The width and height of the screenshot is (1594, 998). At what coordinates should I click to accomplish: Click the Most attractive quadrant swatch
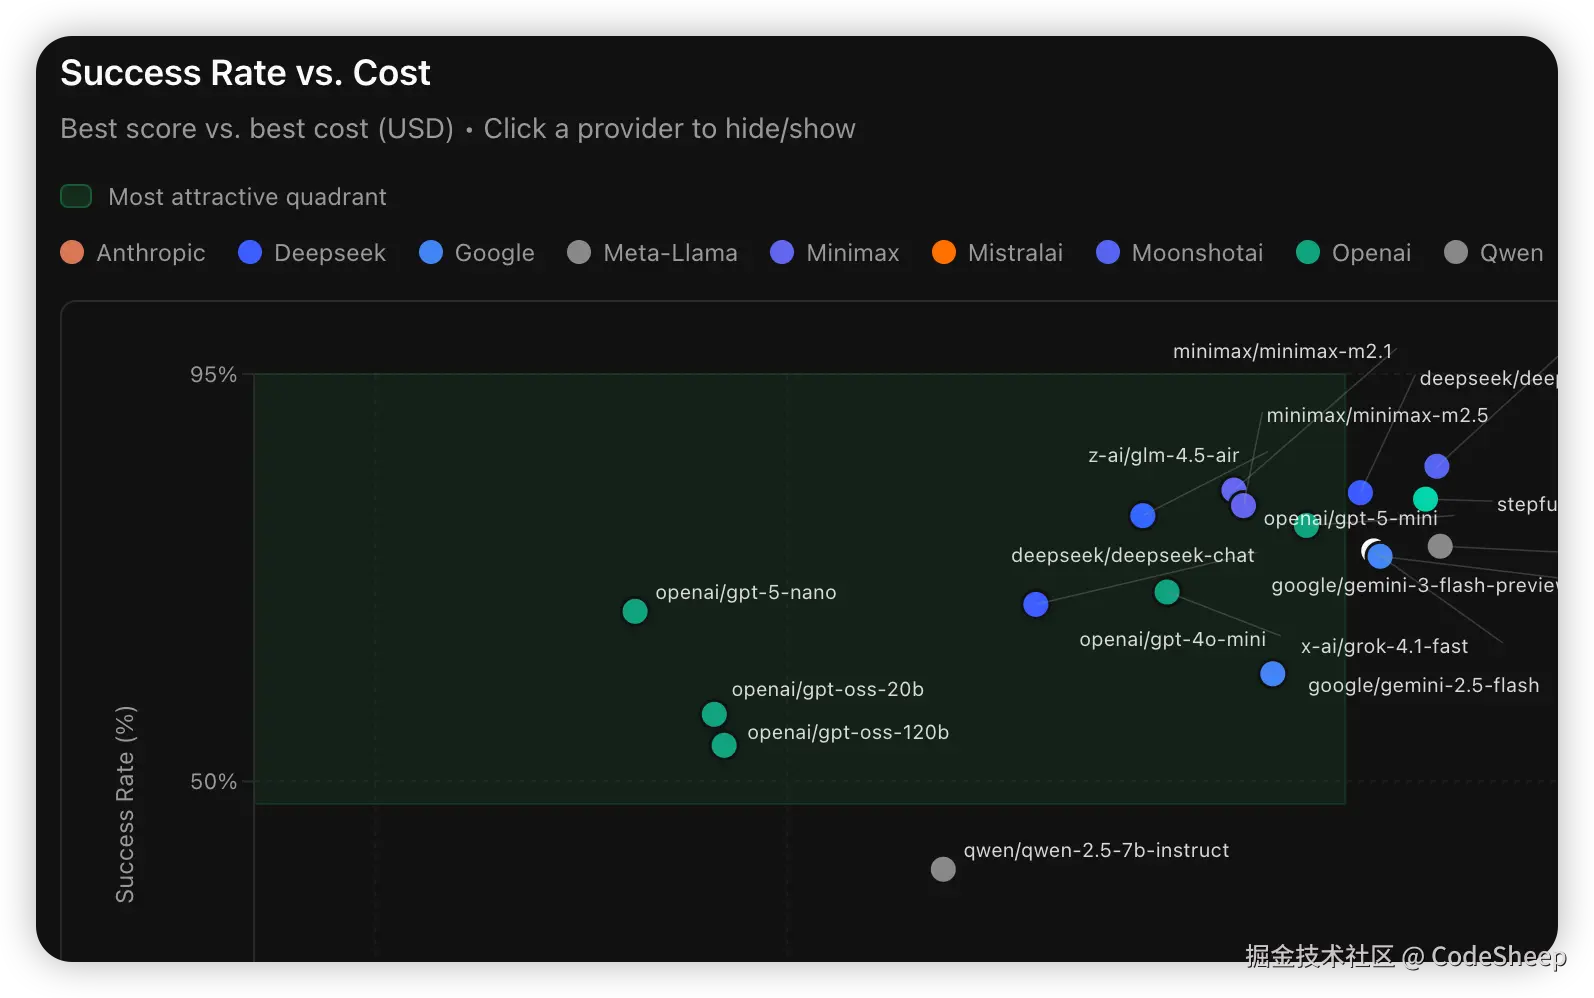(x=76, y=196)
